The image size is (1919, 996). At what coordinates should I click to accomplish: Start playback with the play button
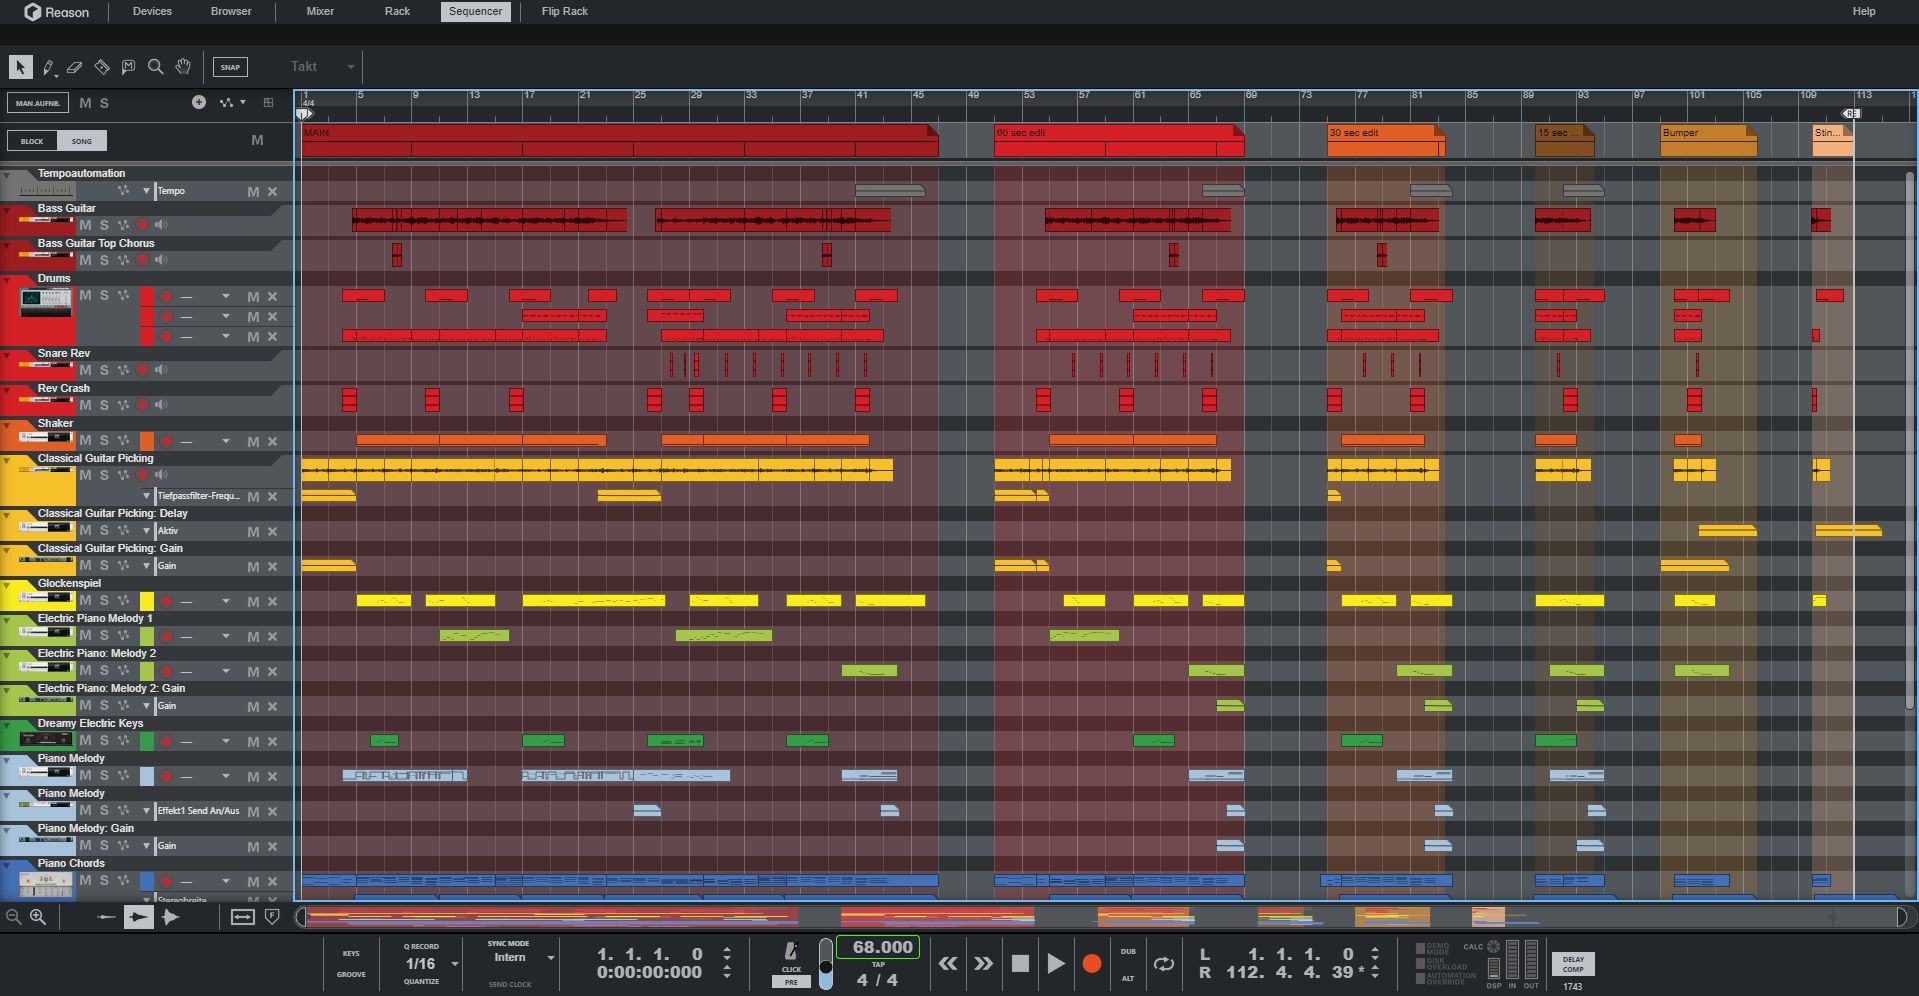pyautogui.click(x=1056, y=963)
